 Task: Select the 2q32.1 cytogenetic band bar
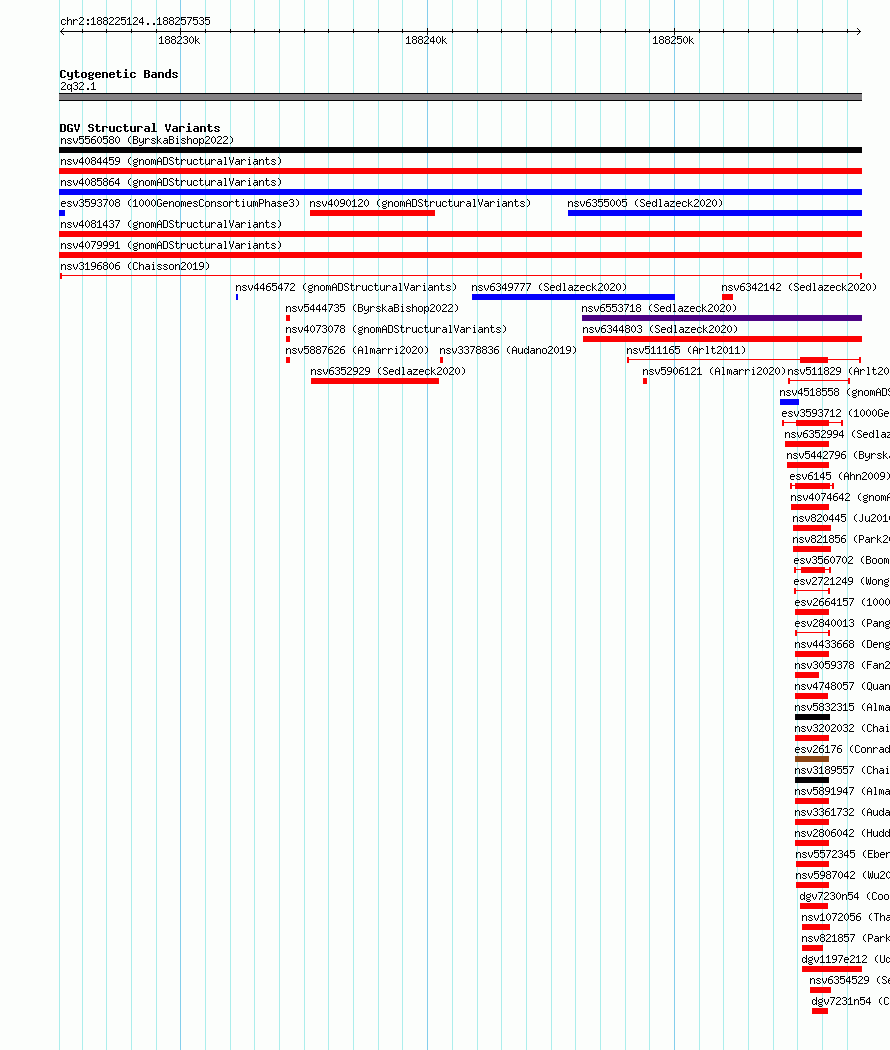click(461, 97)
